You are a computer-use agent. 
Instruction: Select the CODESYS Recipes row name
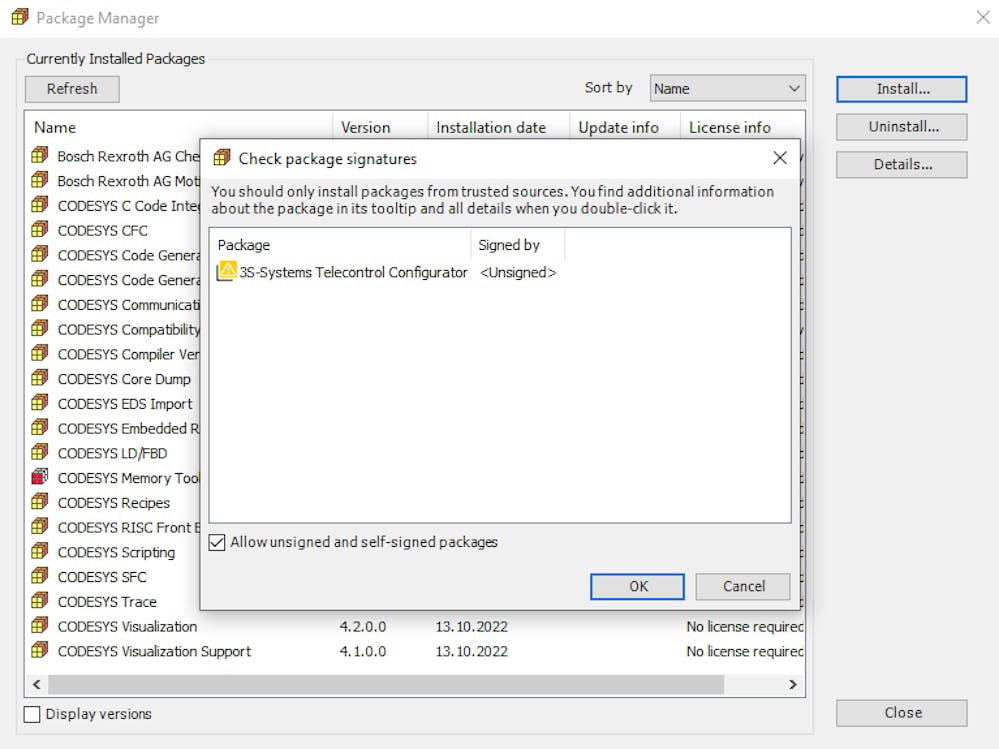pyautogui.click(x=113, y=503)
